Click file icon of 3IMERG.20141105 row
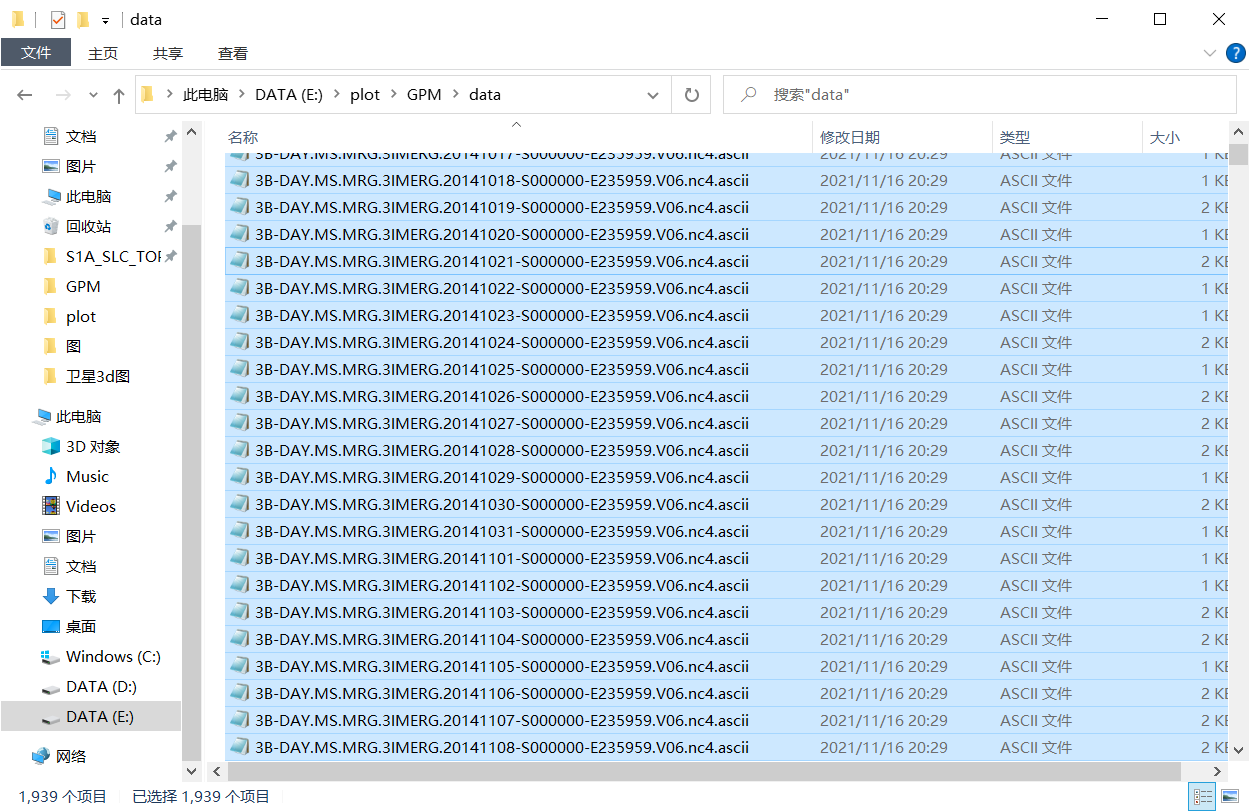 pyautogui.click(x=239, y=667)
